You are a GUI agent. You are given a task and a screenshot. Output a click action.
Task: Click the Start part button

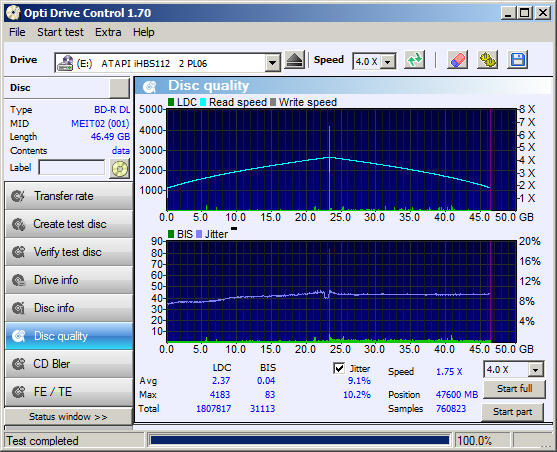pos(513,412)
